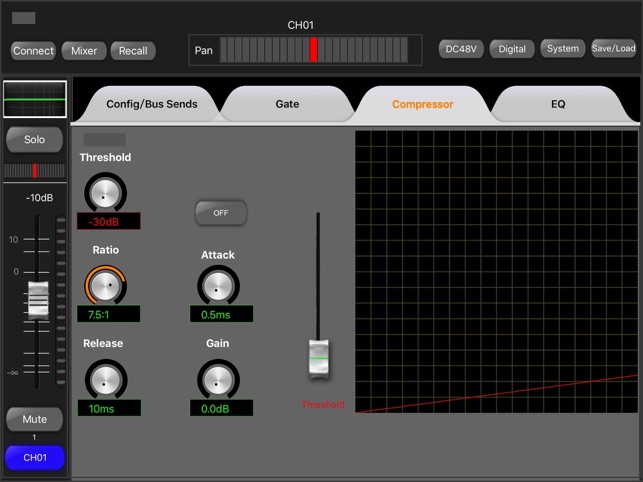Click the -30dB threshold value field

click(x=109, y=222)
